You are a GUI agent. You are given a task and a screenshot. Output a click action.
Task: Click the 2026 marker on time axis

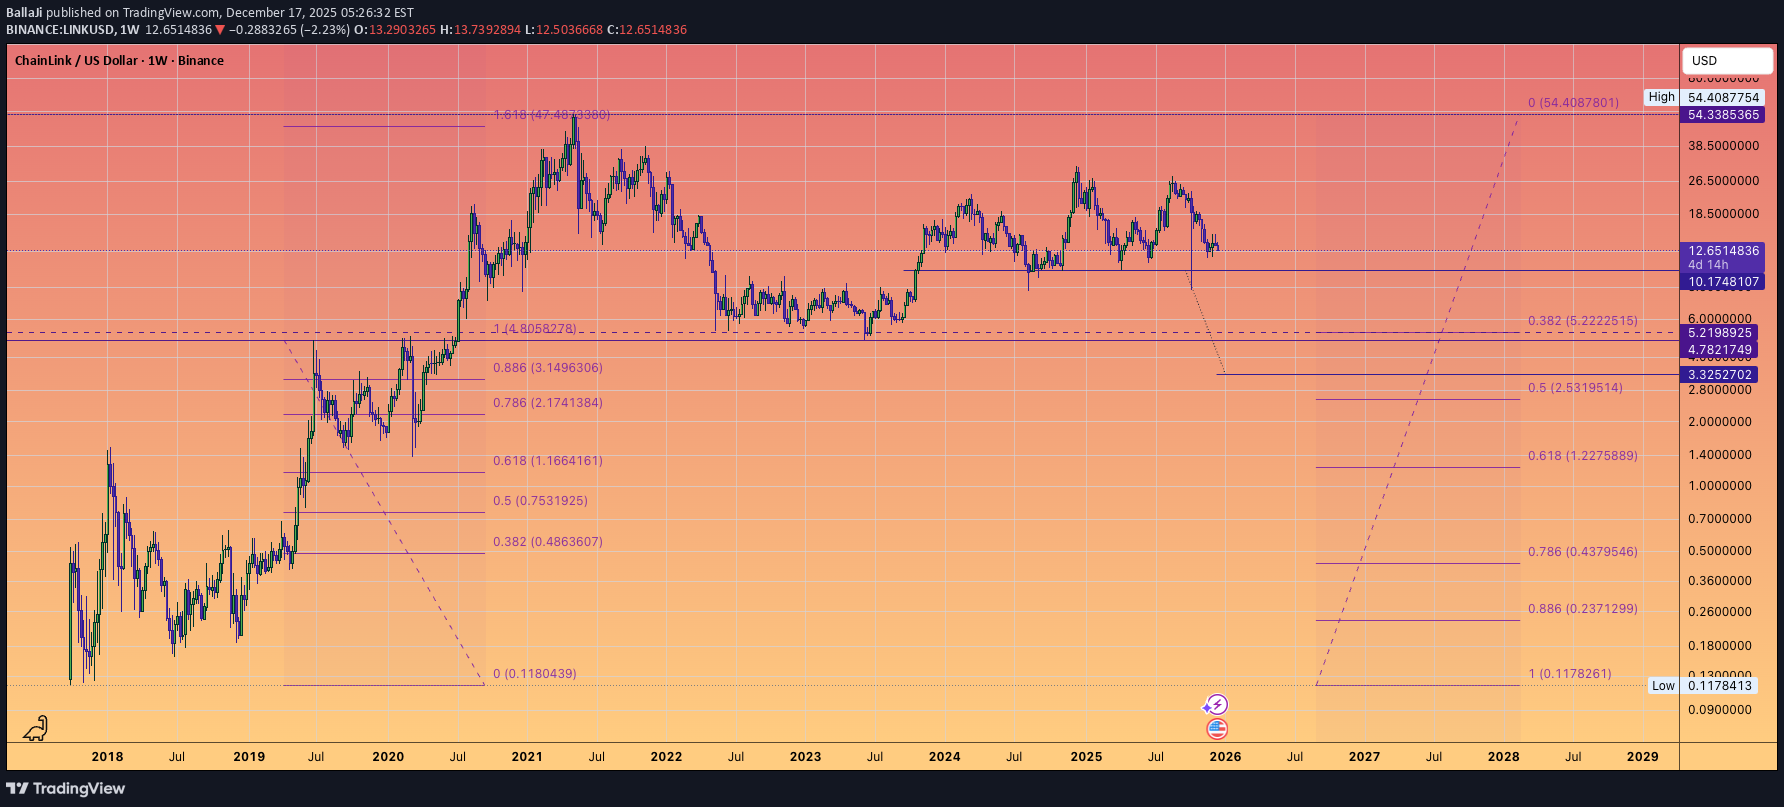pyautogui.click(x=1225, y=756)
